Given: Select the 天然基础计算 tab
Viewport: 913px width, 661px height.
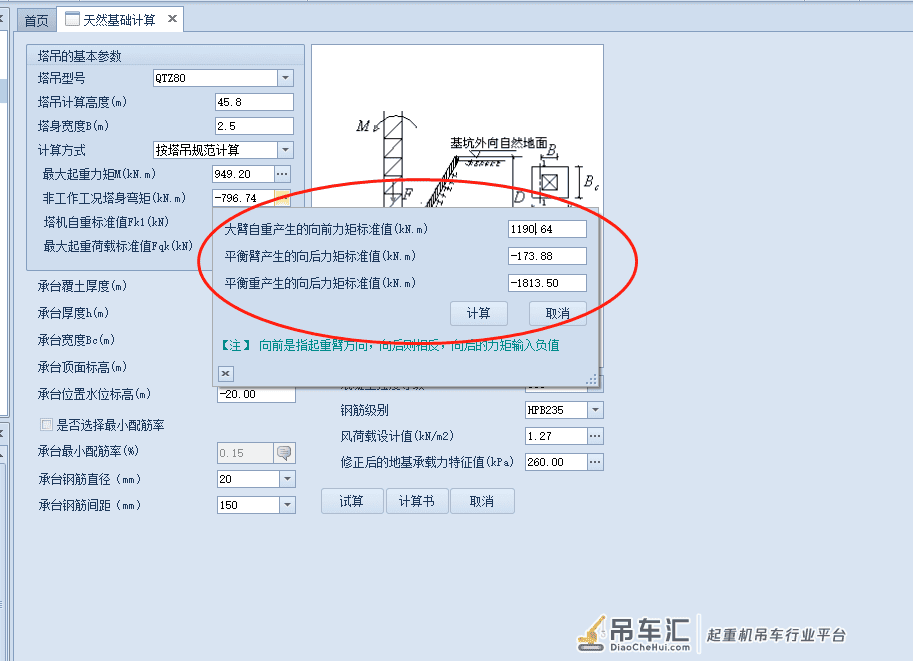Looking at the screenshot, I should [119, 20].
